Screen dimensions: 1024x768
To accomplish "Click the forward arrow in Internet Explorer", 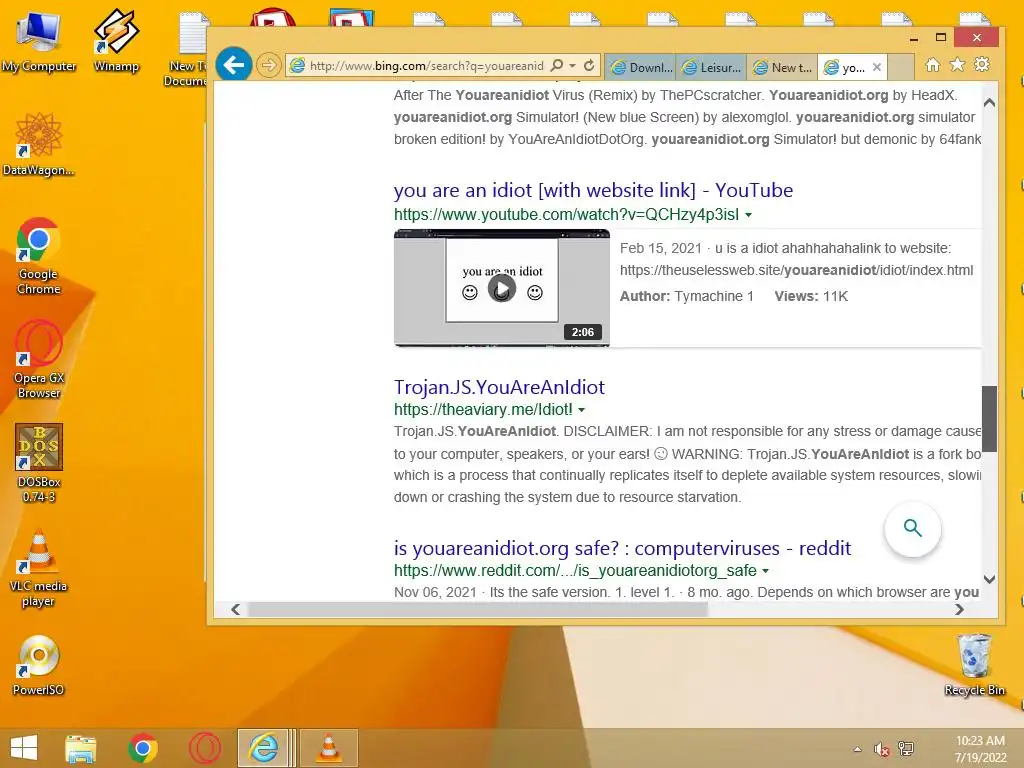I will coord(268,65).
